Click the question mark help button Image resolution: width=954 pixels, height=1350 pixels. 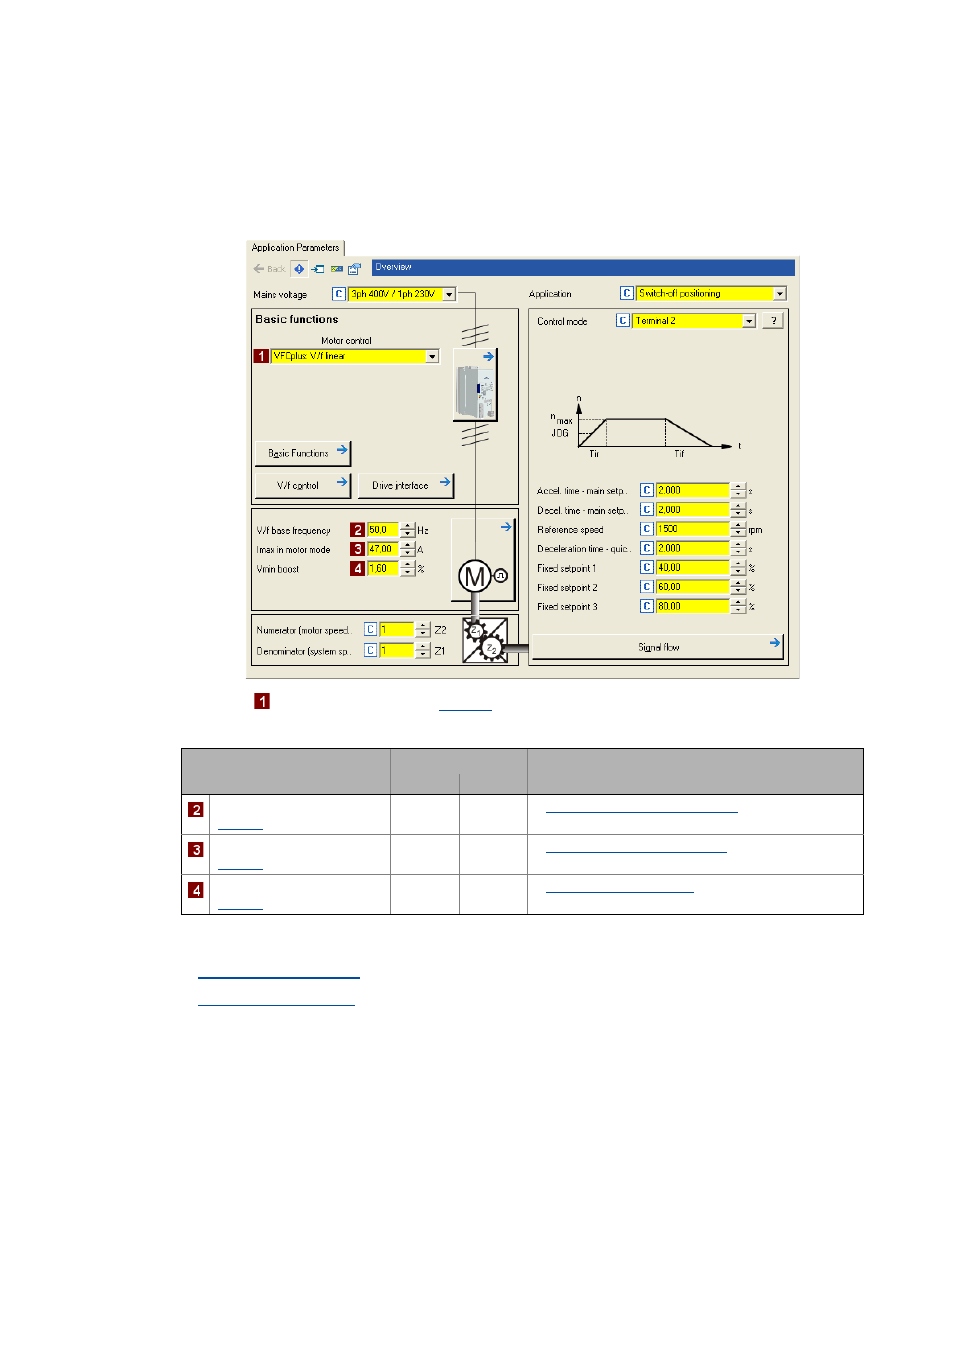click(773, 320)
